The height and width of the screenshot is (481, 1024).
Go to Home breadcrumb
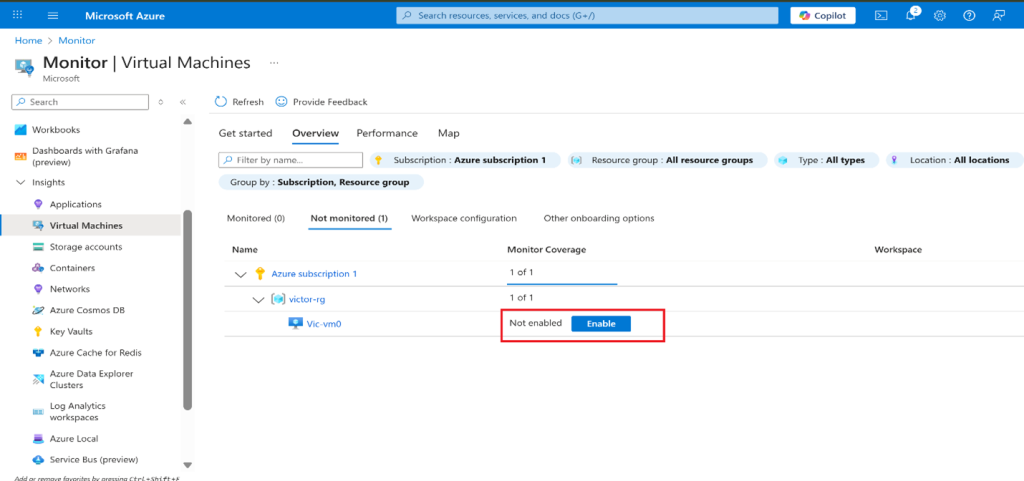[28, 40]
